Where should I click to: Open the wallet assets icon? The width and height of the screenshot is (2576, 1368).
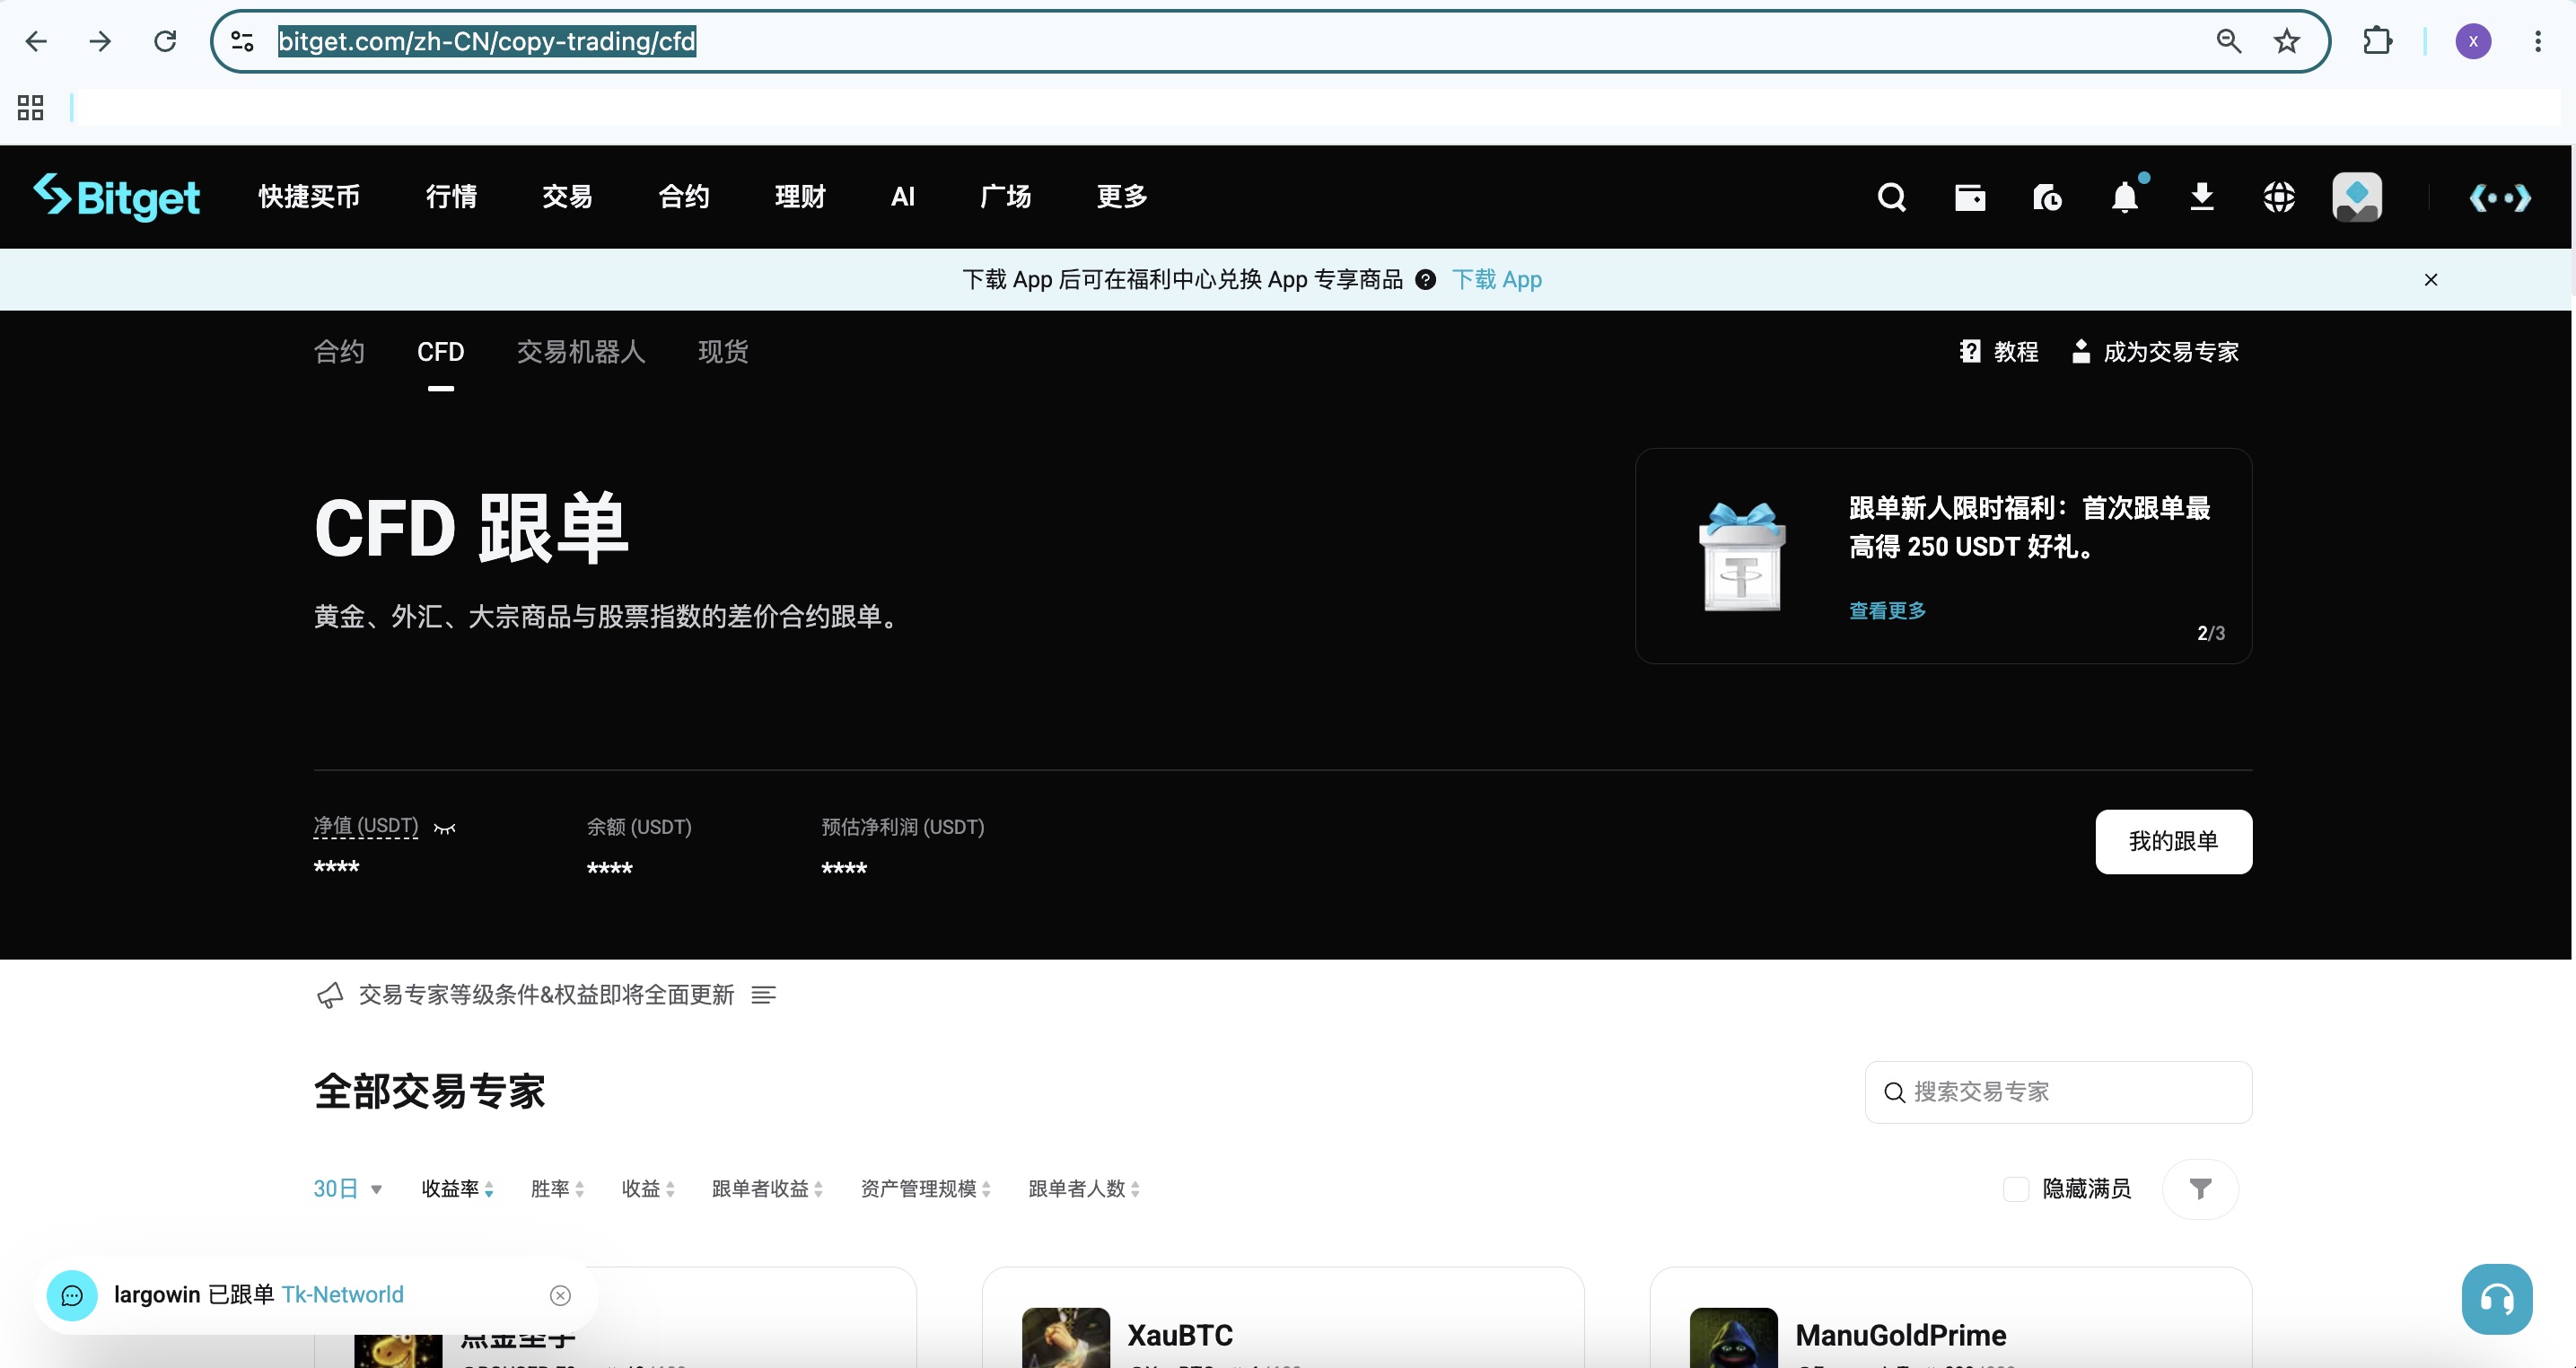pyautogui.click(x=1970, y=197)
